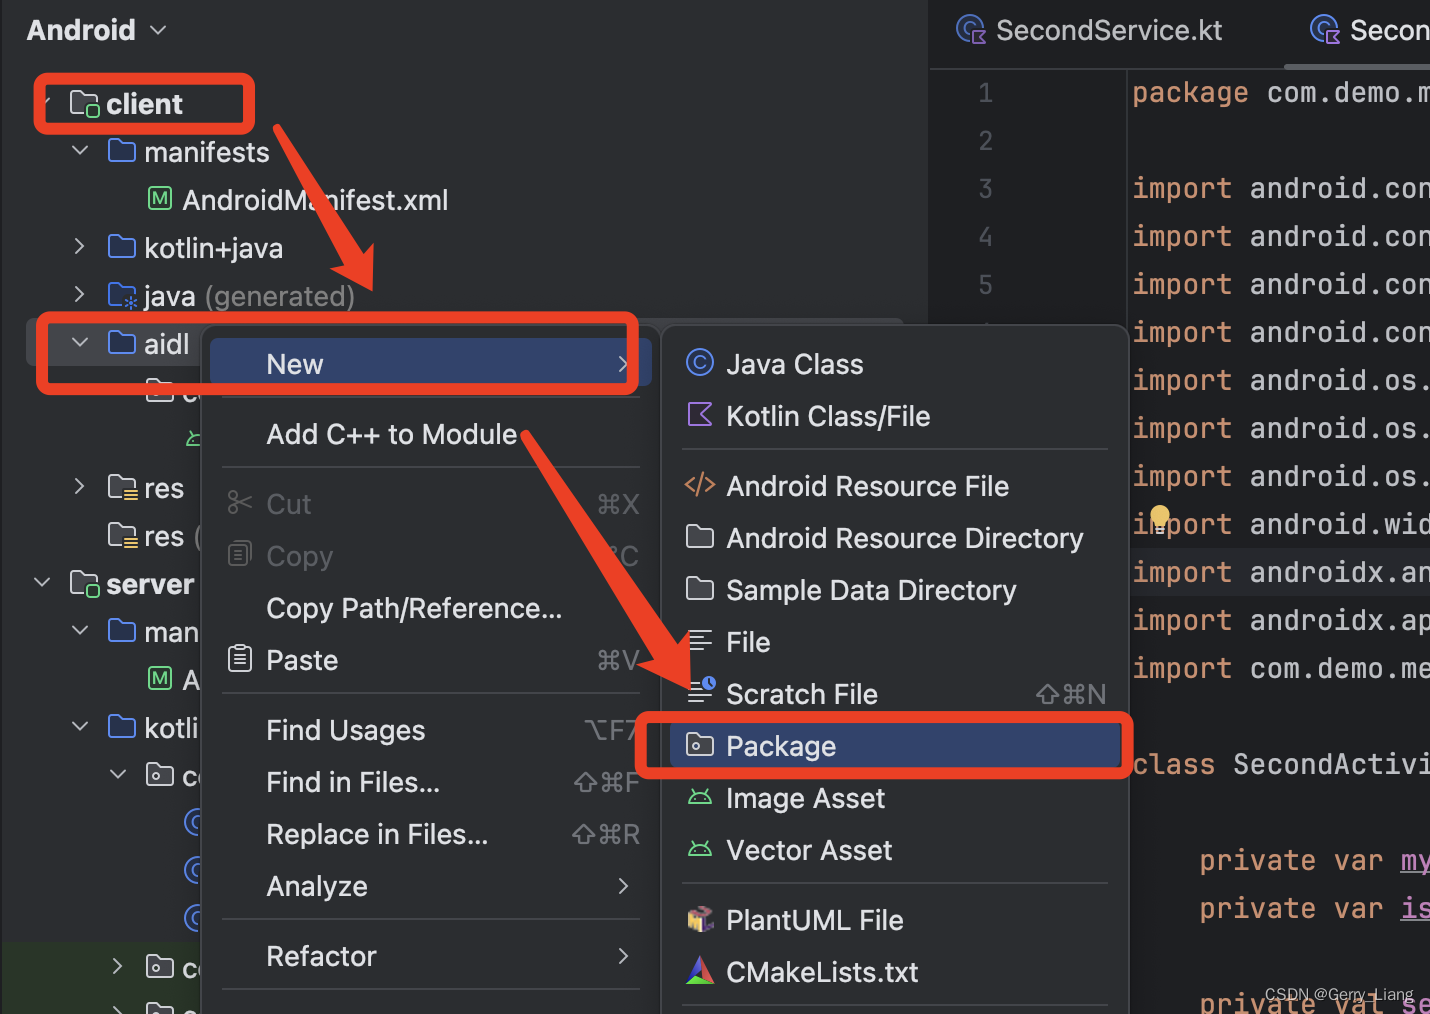
Task: Create a new File
Action: coord(895,642)
